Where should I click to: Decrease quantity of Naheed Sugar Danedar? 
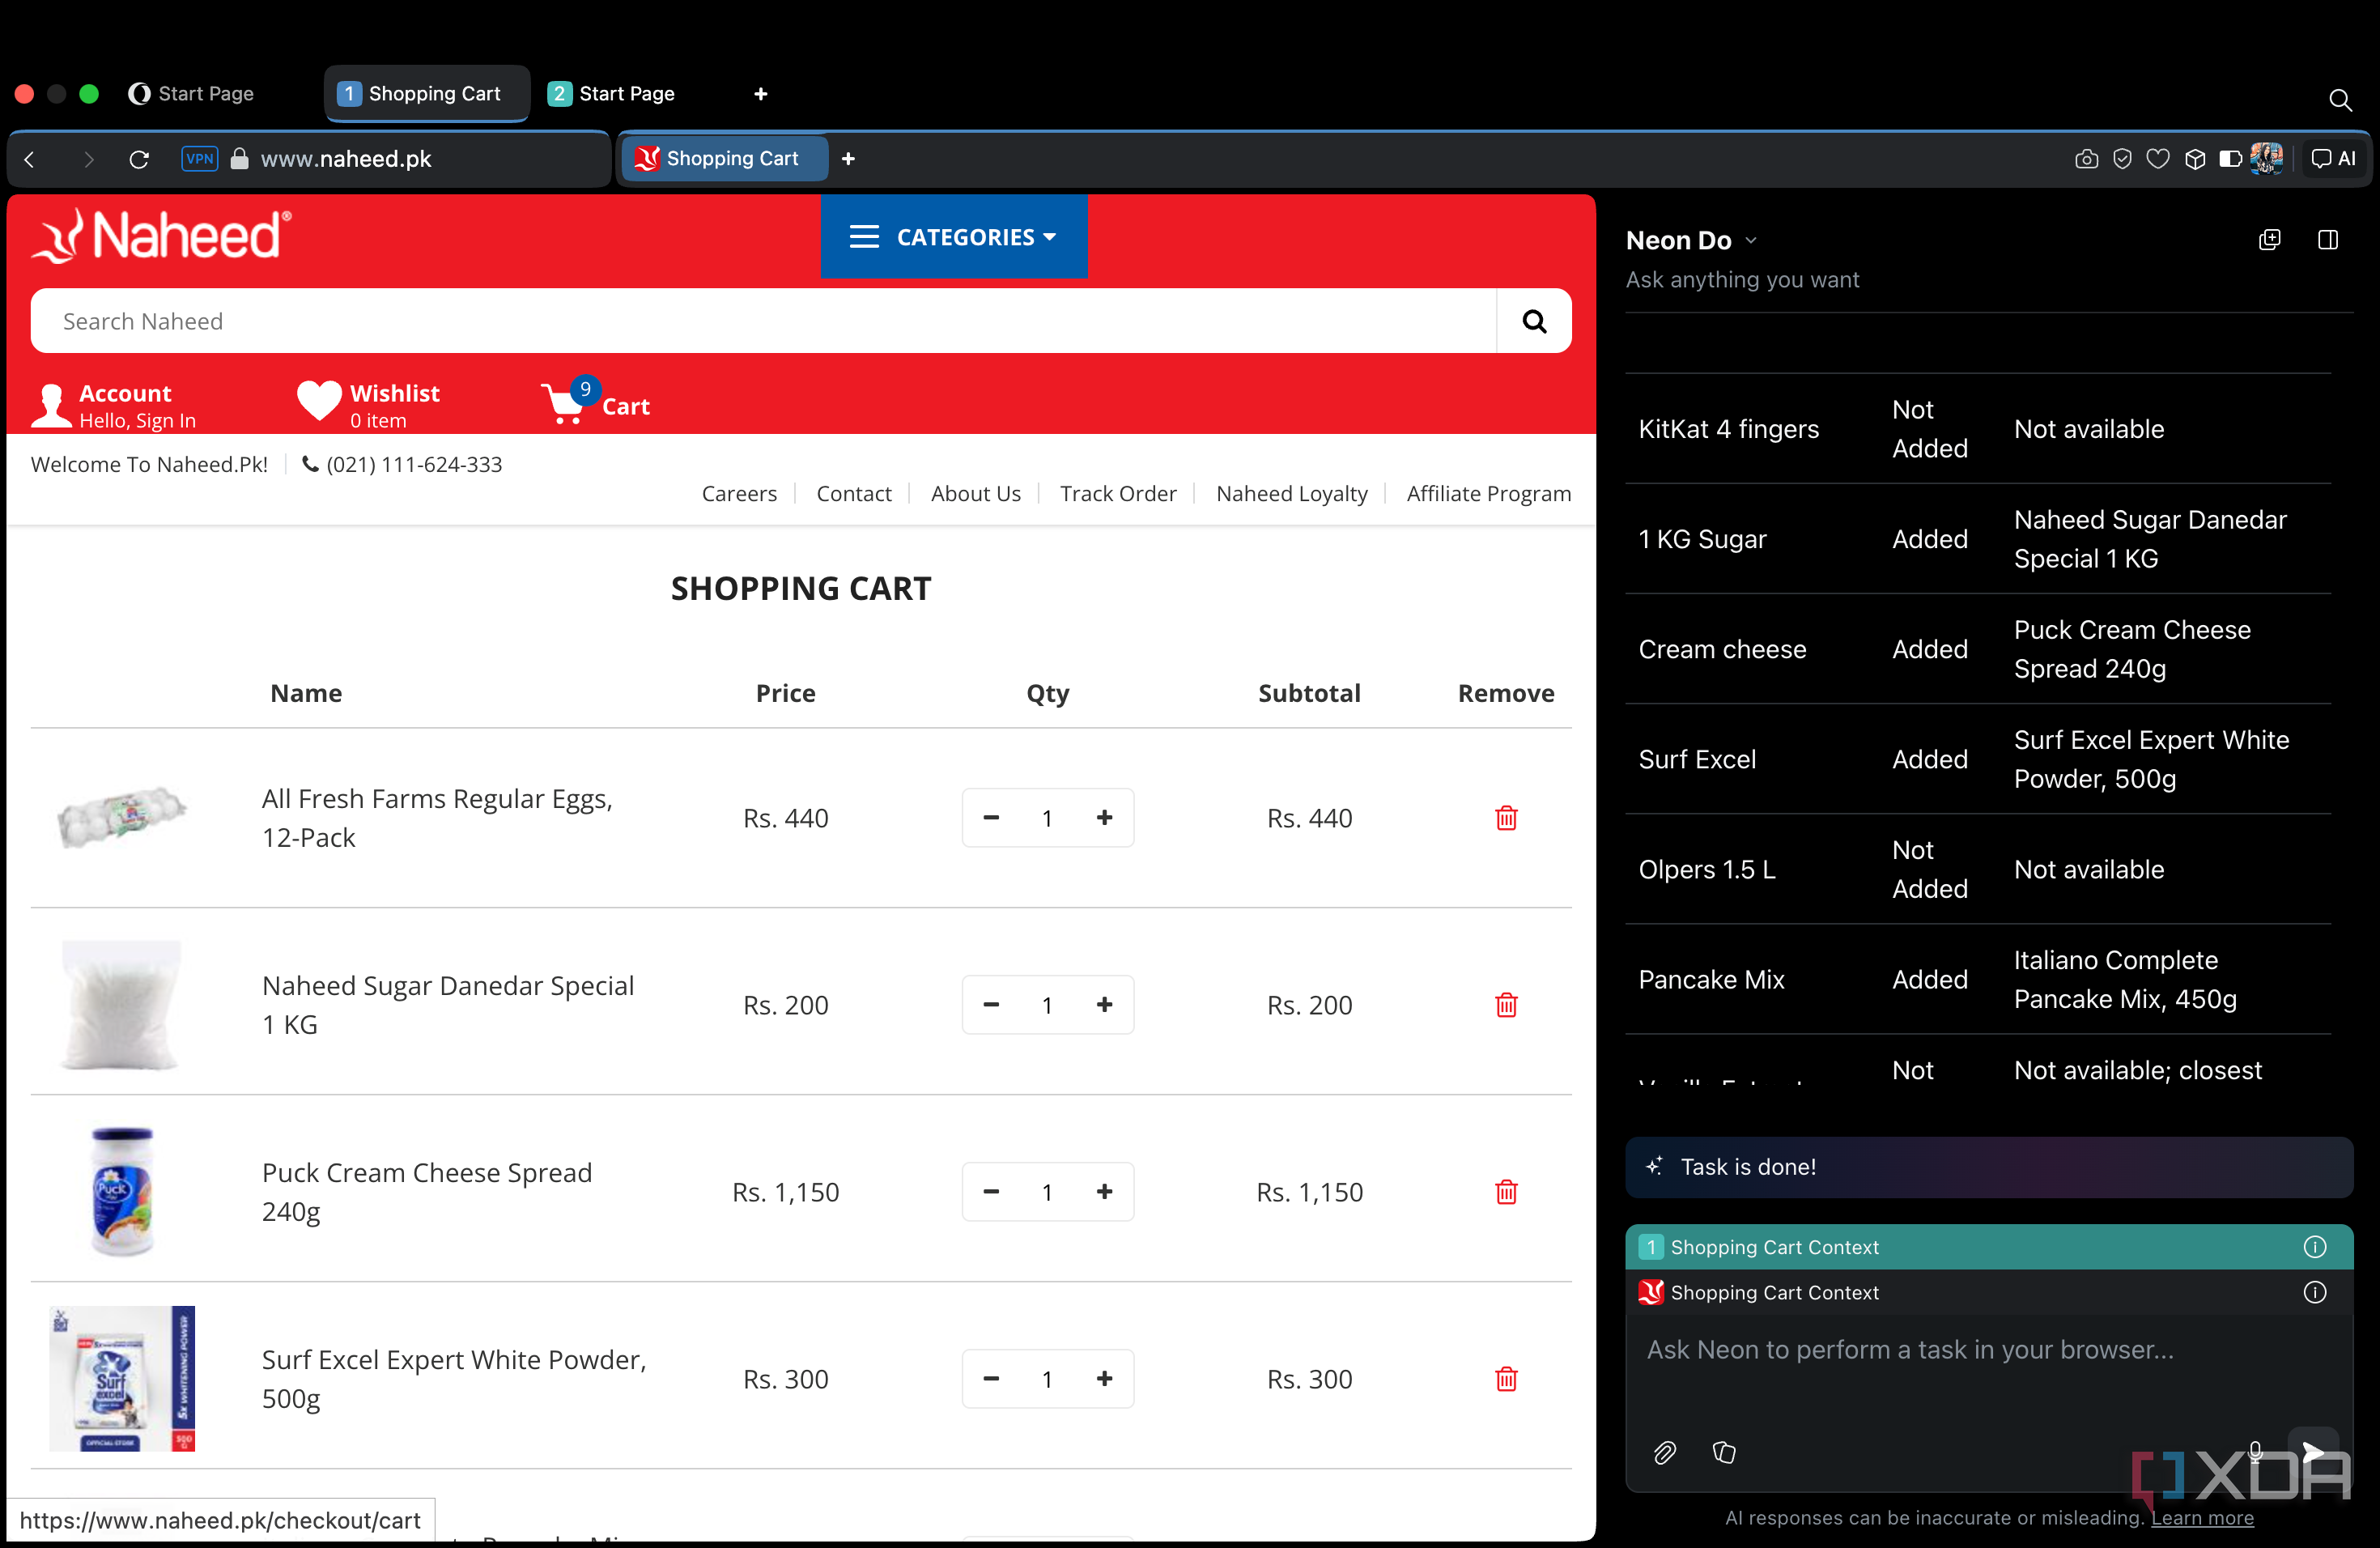point(991,1004)
